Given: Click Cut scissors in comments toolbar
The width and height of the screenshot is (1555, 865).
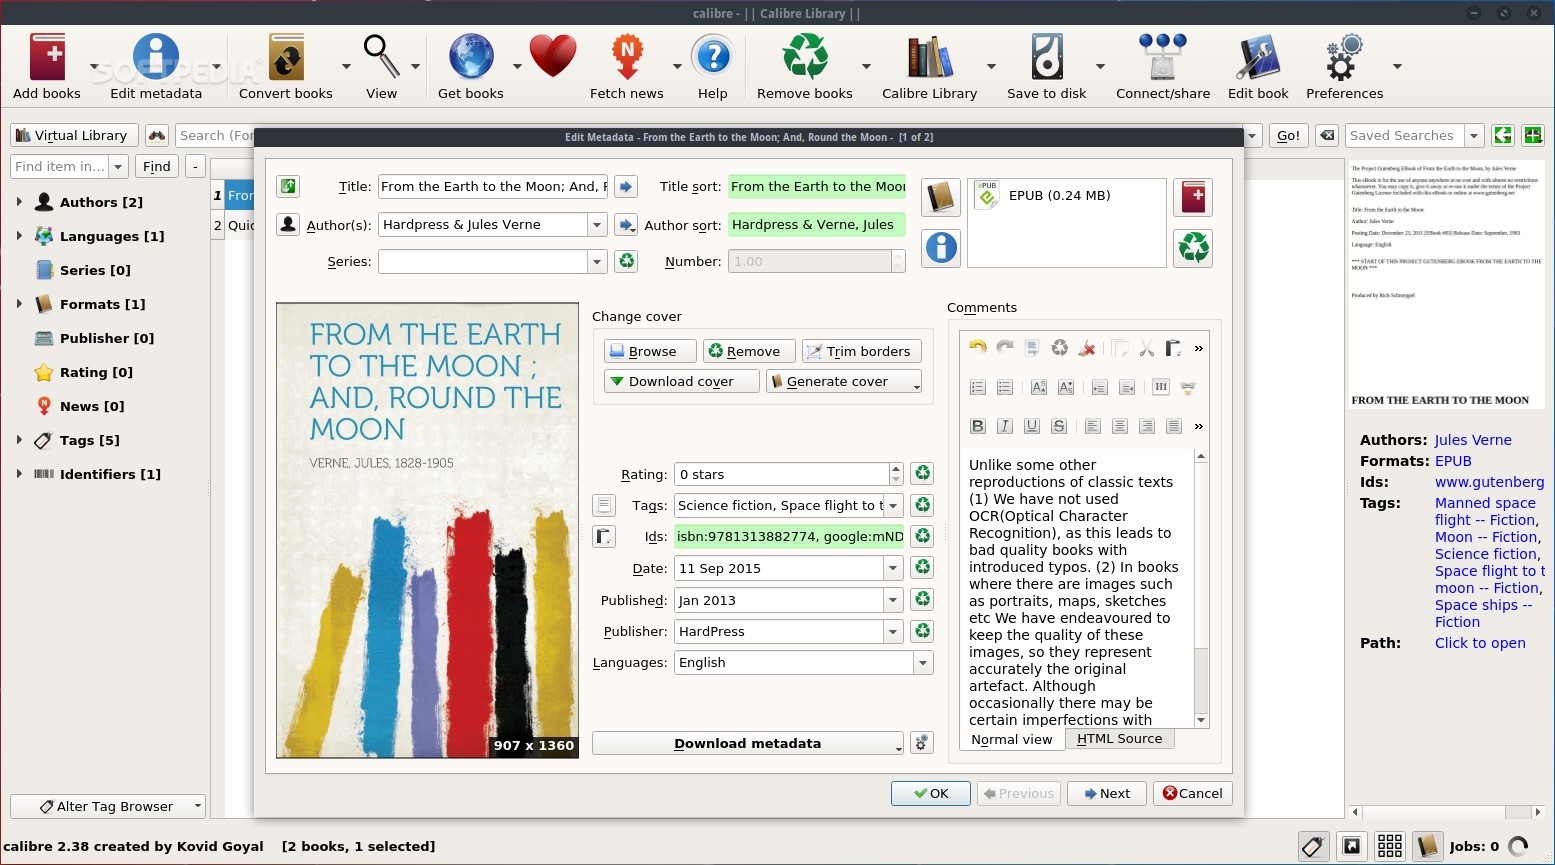Looking at the screenshot, I should (1147, 348).
